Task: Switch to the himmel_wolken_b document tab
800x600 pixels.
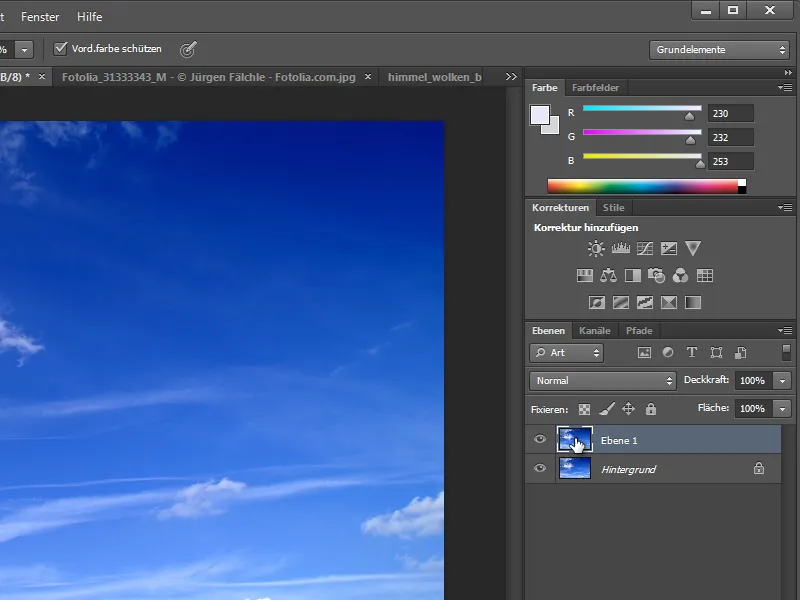Action: [435, 77]
